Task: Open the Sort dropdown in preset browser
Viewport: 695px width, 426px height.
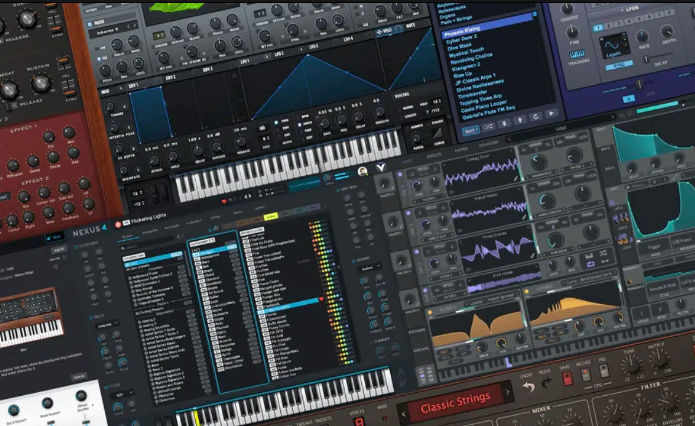Action: pos(470,131)
